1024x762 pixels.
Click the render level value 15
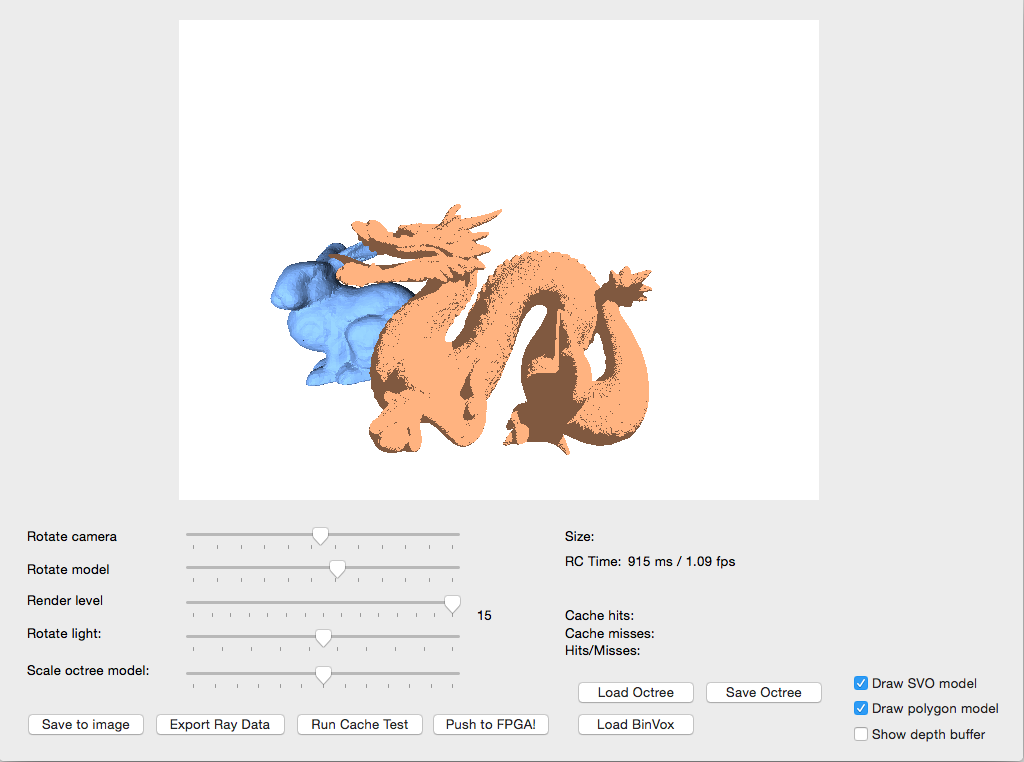point(484,615)
